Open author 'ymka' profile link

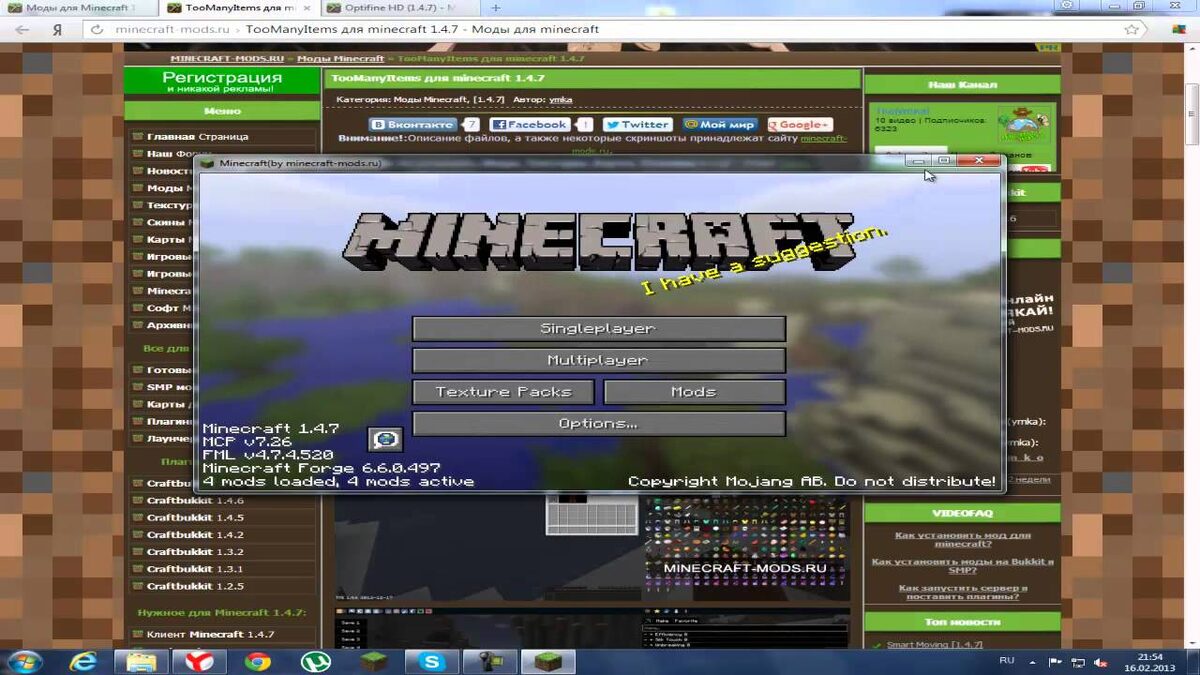coord(560,100)
